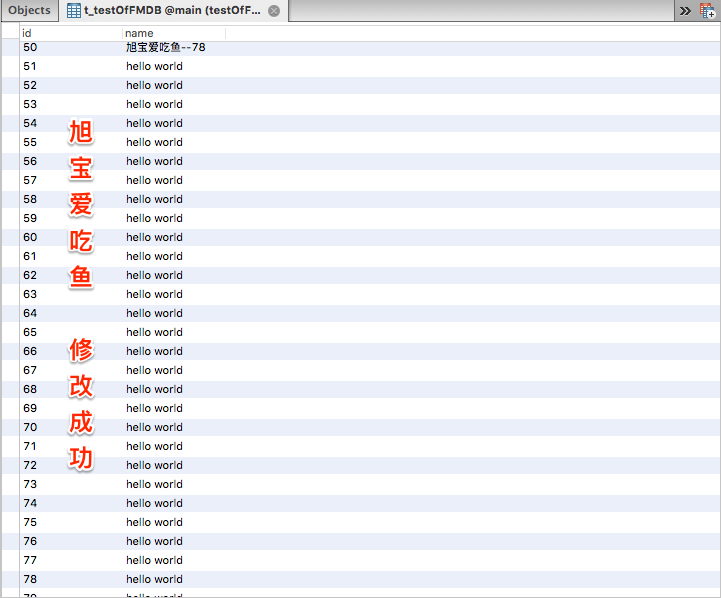Select id cell 55
Viewport: 721px width, 598px height.
point(30,142)
